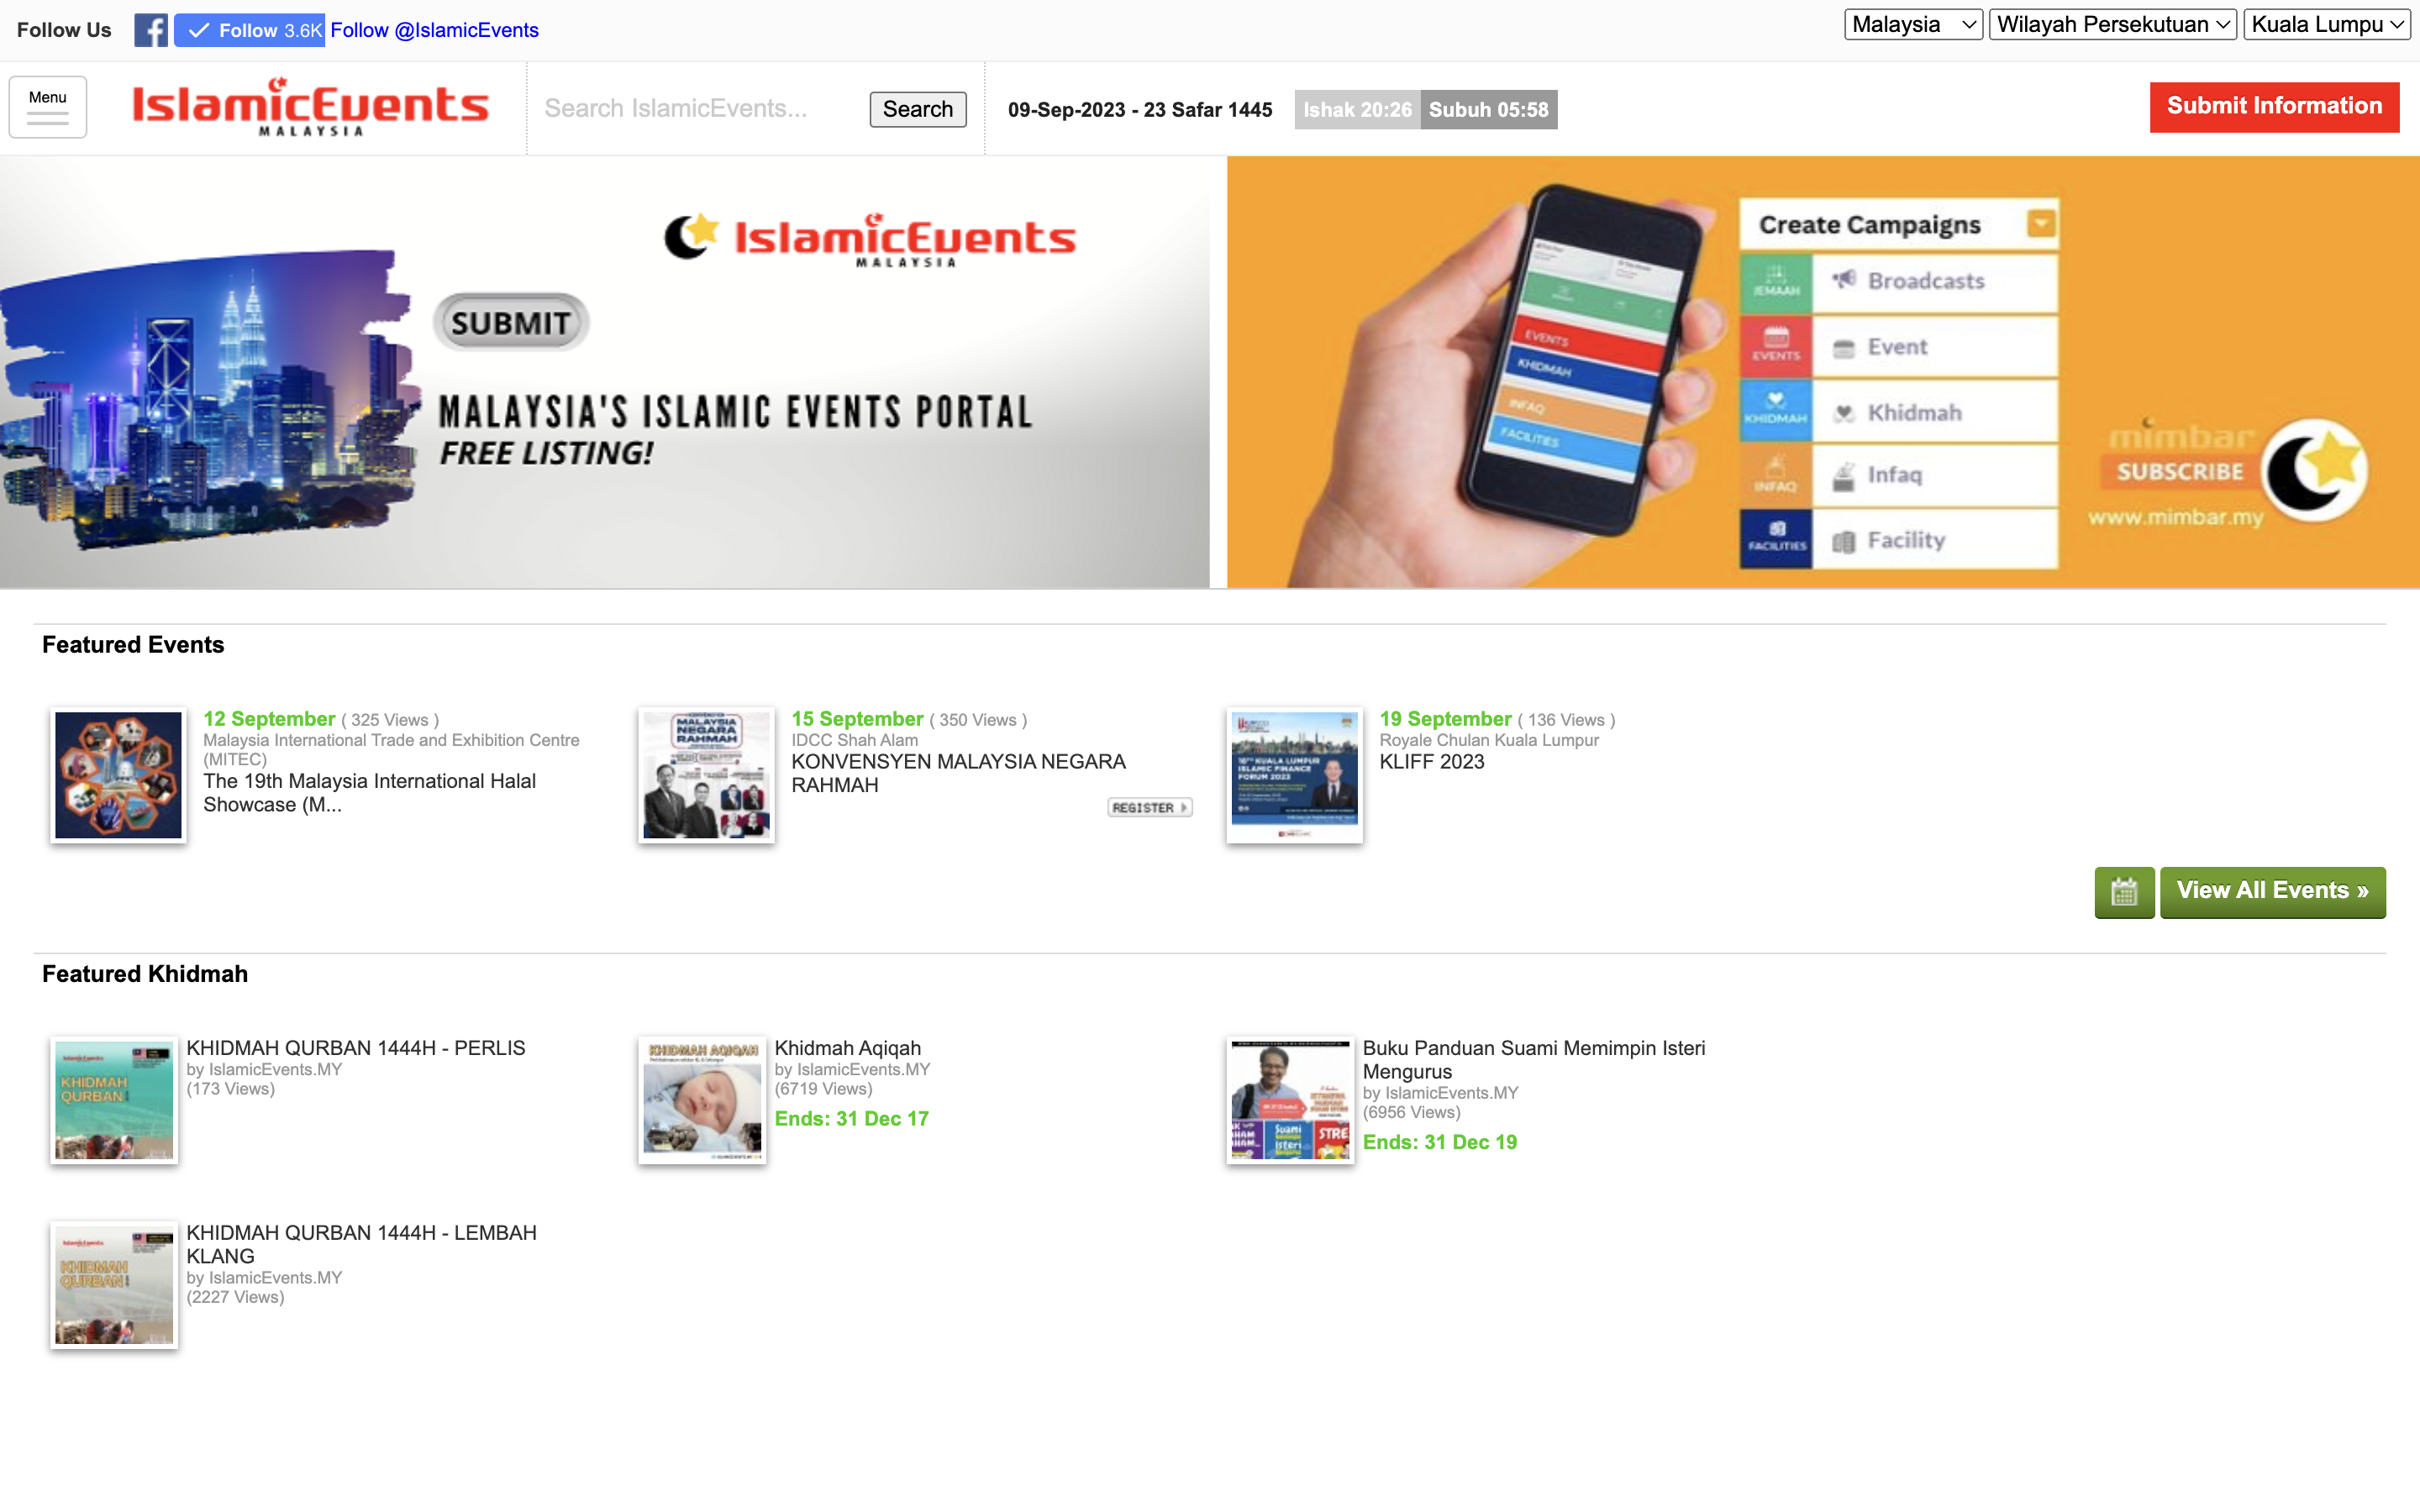Click the date 09-Sep-2023 - 23 Safar 1445

pos(1140,110)
